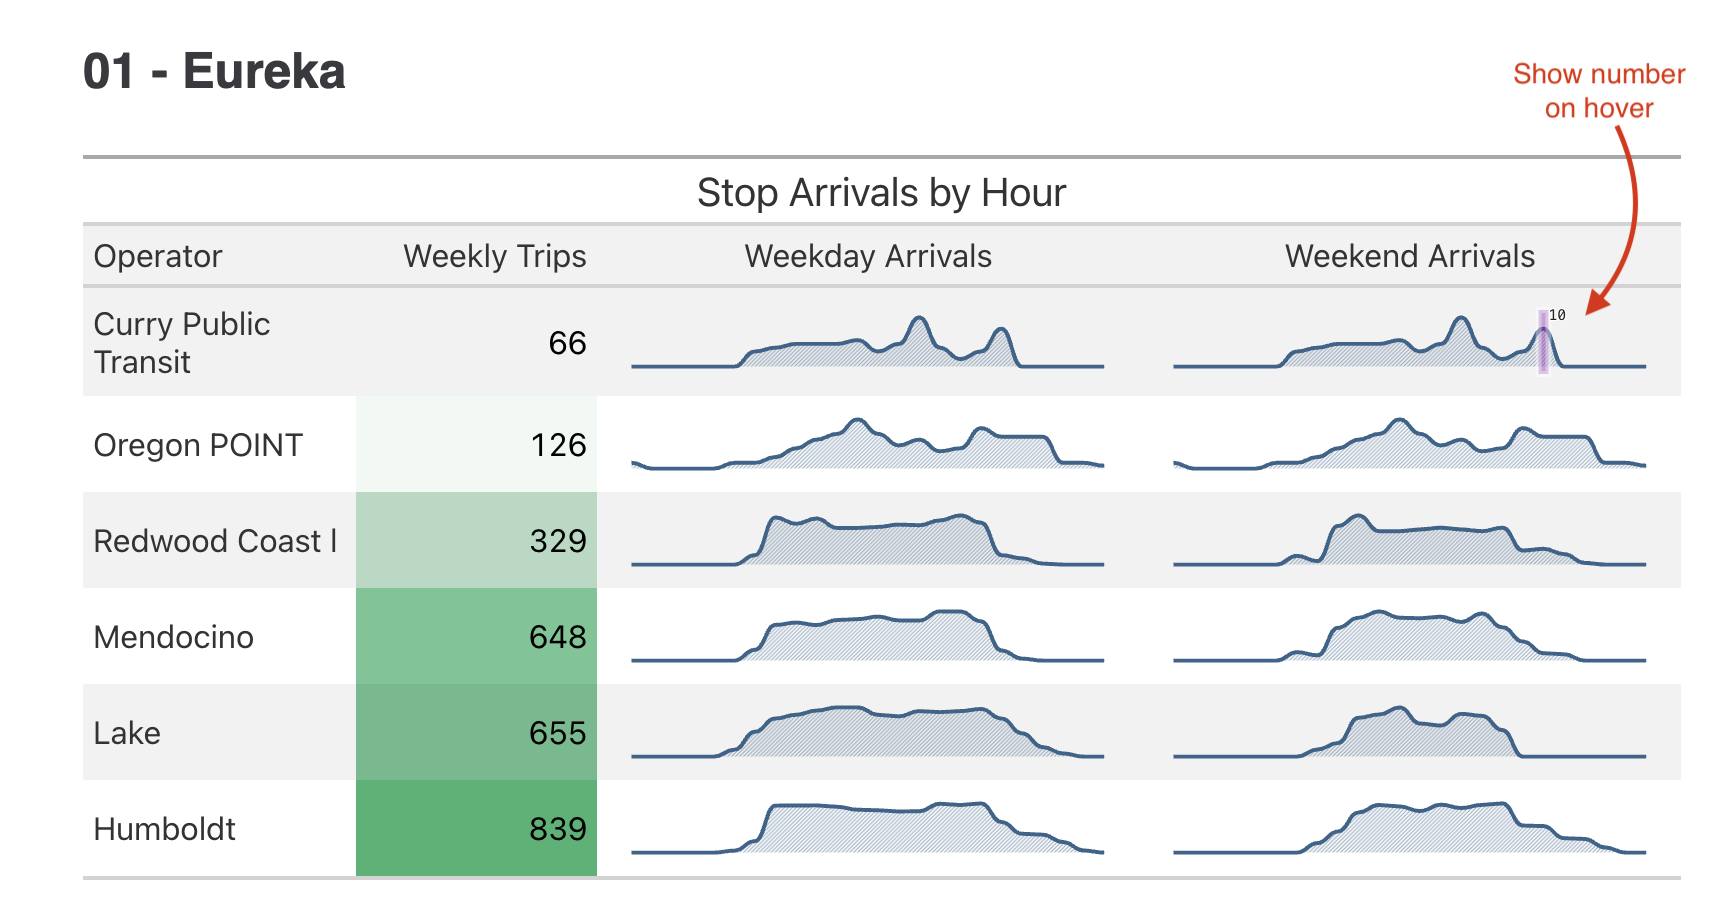The width and height of the screenshot is (1724, 908).
Task: Click Curry Public Transit weekday arrivals sparkline
Action: (867, 344)
